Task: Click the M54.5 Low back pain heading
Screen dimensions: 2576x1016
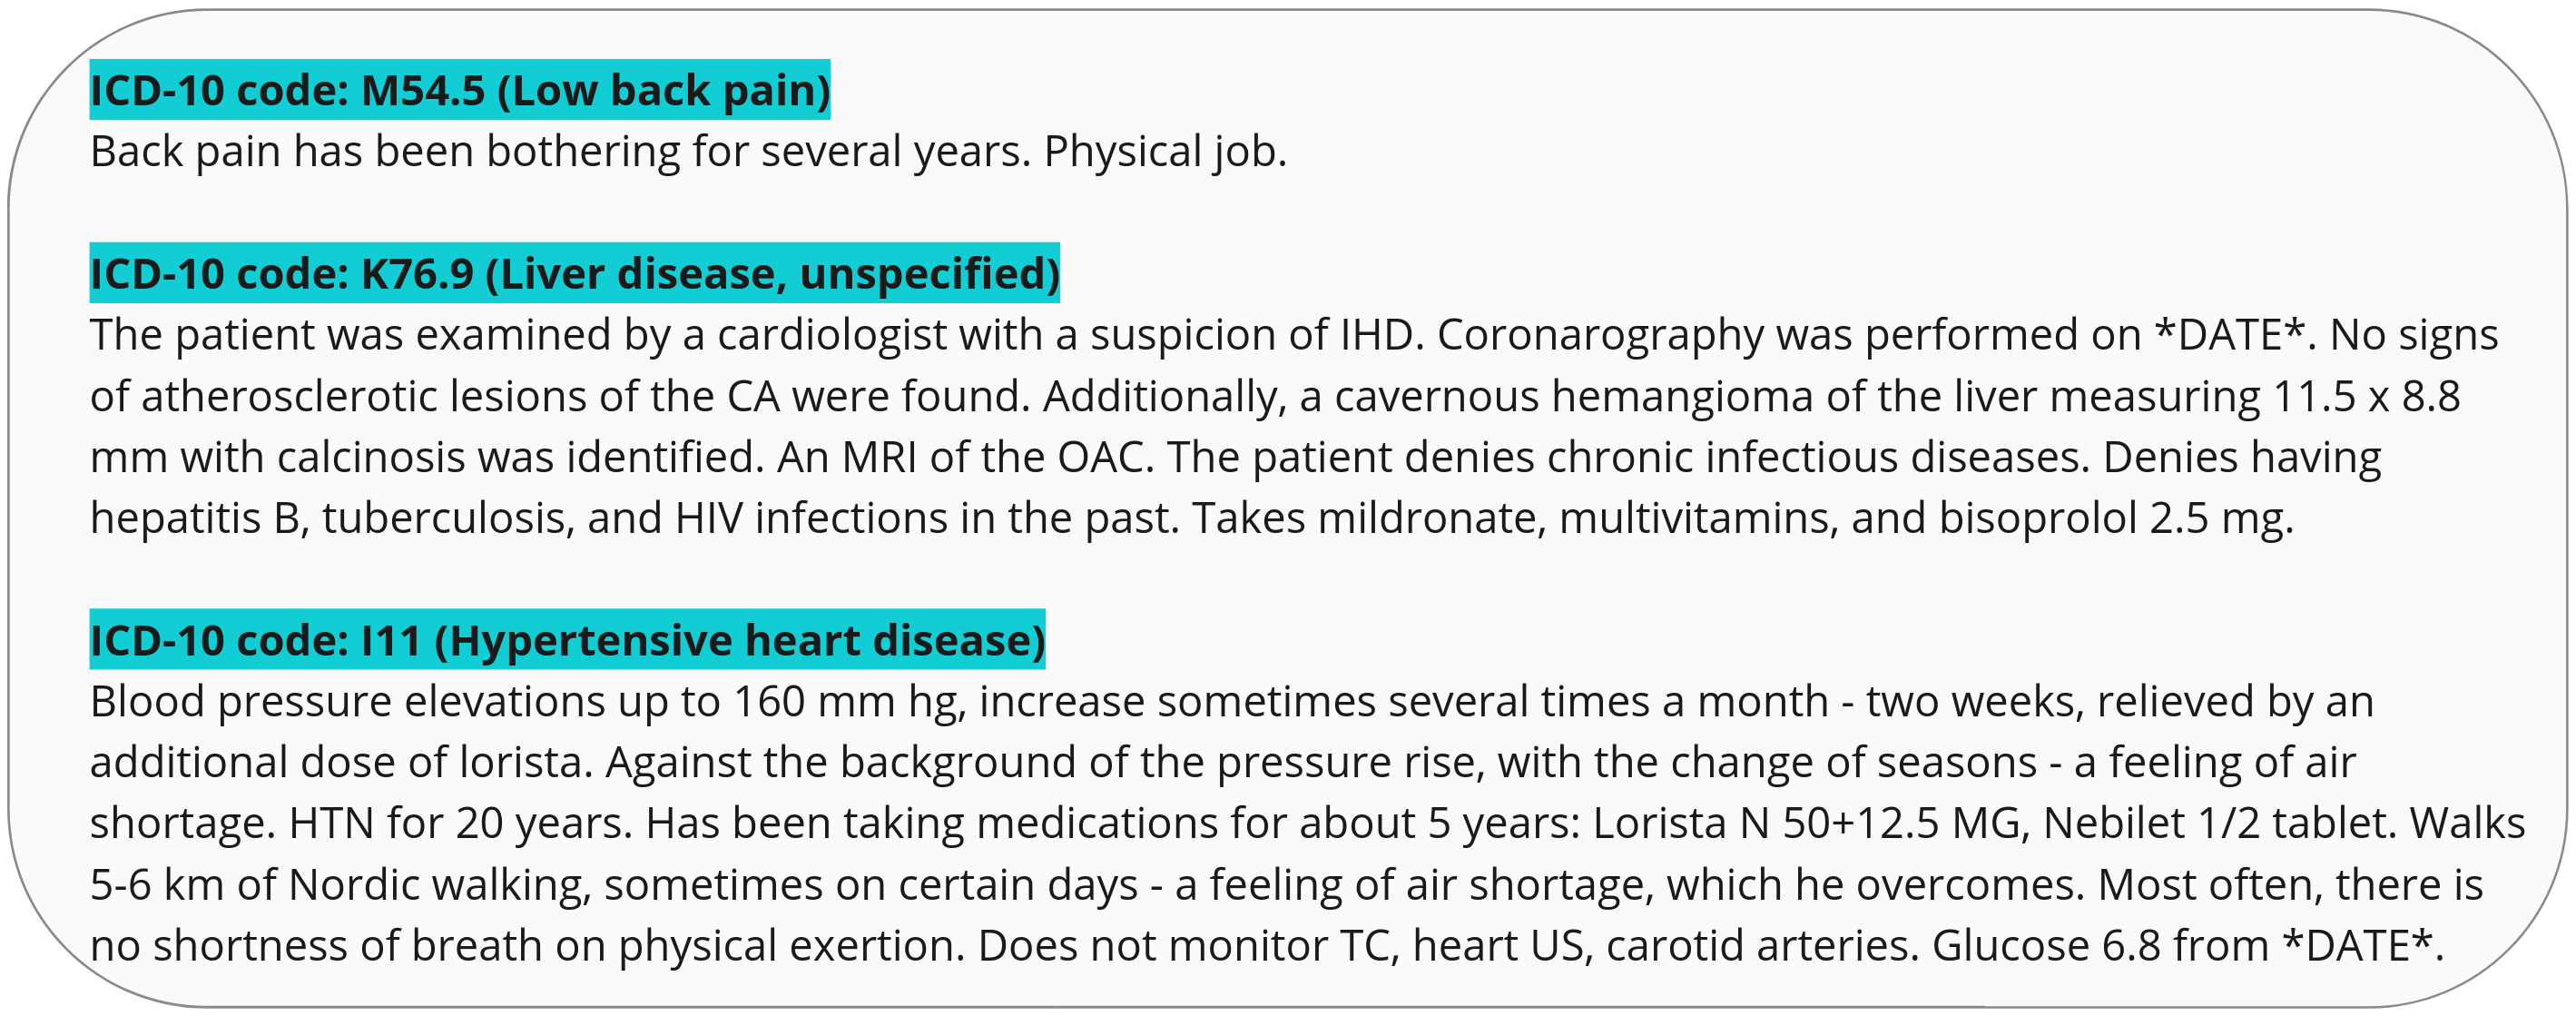Action: [460, 90]
